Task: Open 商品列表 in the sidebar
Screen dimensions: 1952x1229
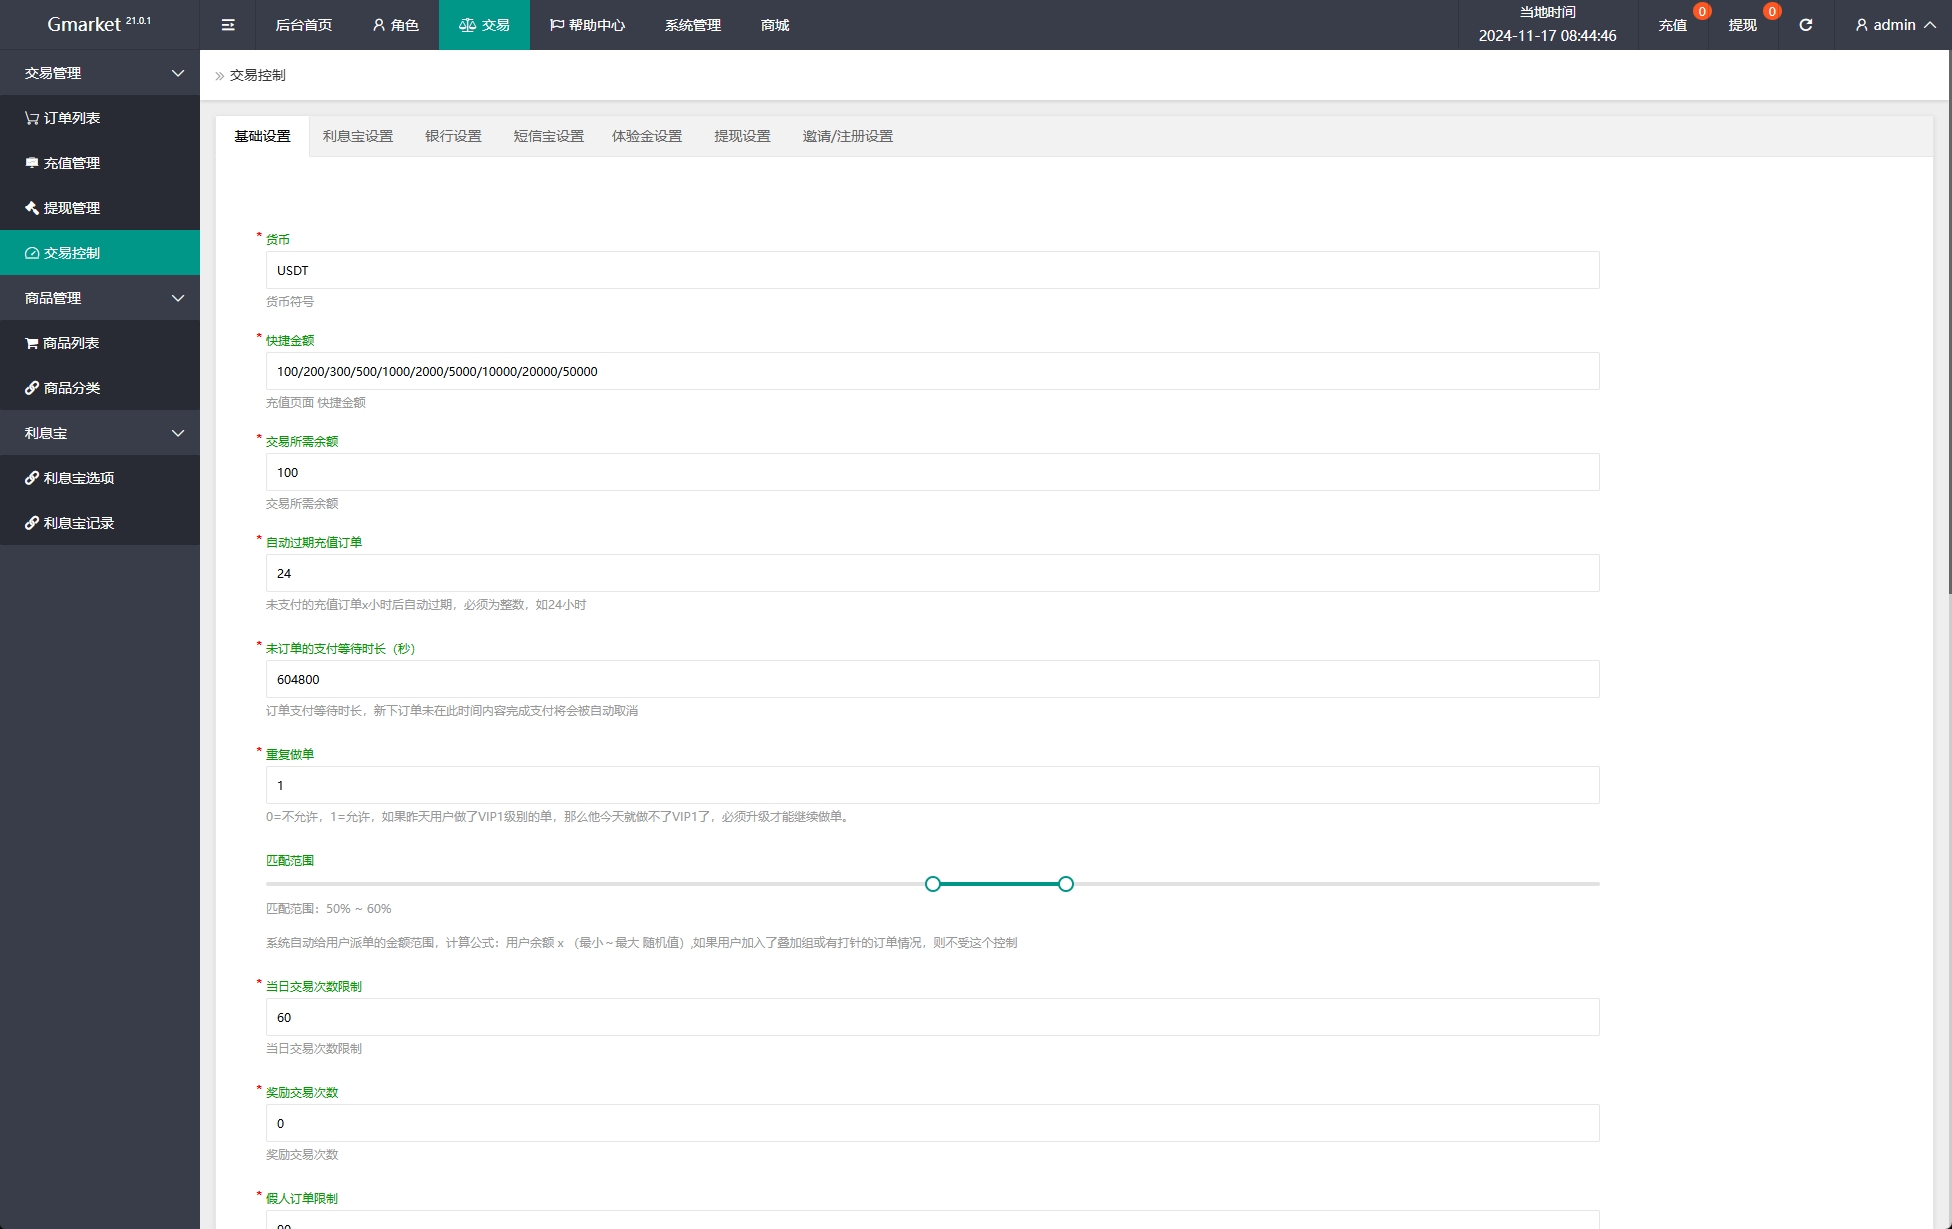Action: pos(71,343)
